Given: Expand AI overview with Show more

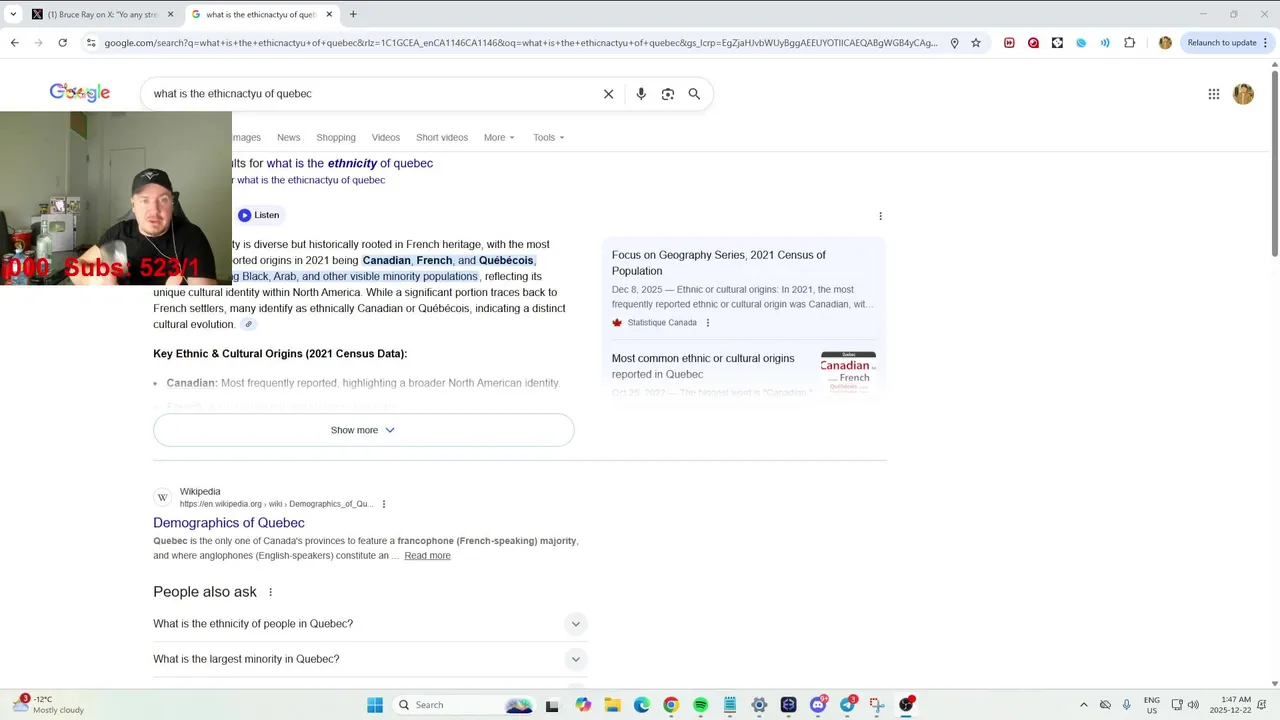Looking at the screenshot, I should [363, 430].
